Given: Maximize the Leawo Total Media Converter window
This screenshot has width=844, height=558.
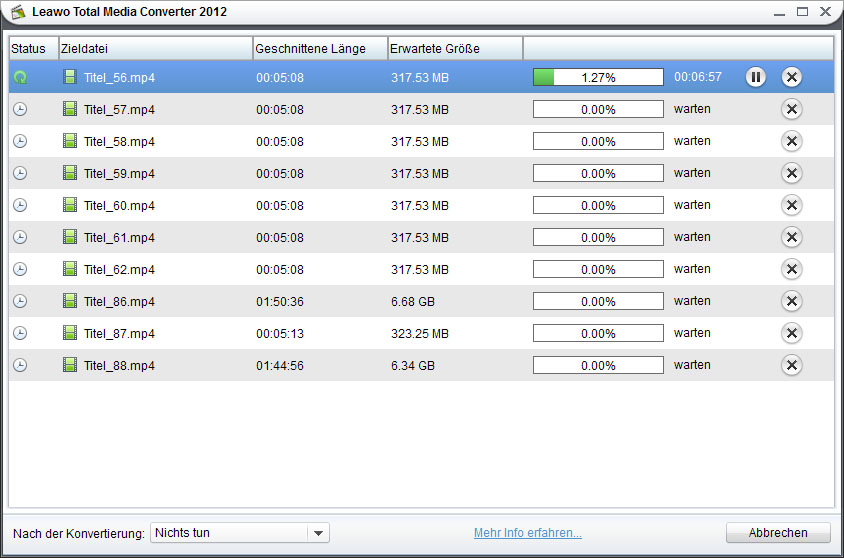Looking at the screenshot, I should tap(803, 12).
